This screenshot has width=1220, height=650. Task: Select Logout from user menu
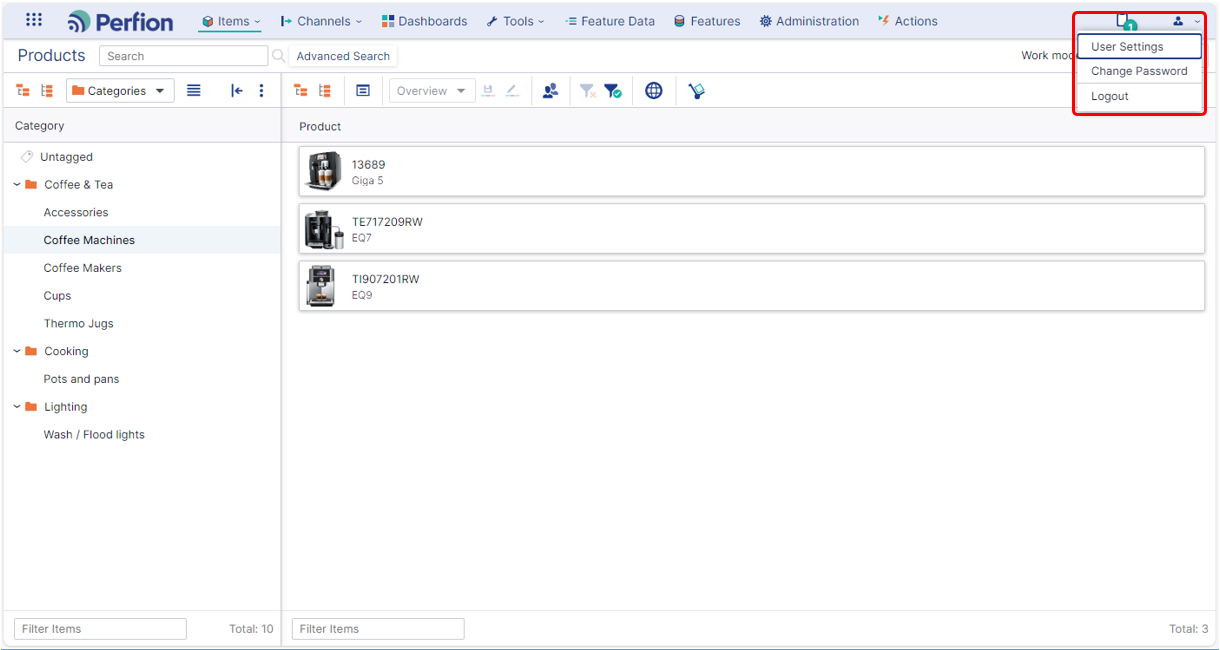[1139, 96]
